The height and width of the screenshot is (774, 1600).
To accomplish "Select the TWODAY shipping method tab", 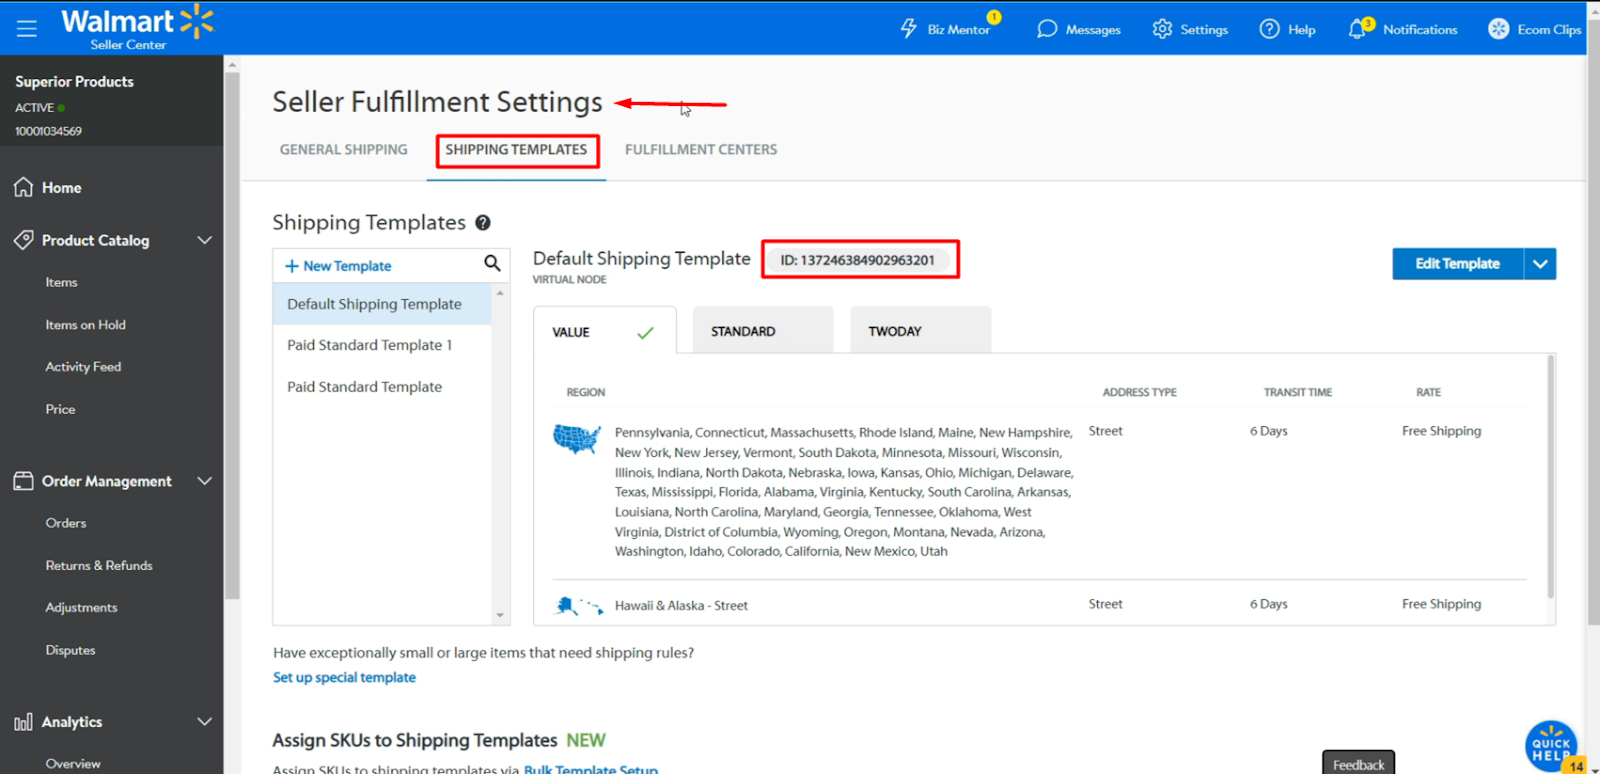I will pyautogui.click(x=921, y=330).
